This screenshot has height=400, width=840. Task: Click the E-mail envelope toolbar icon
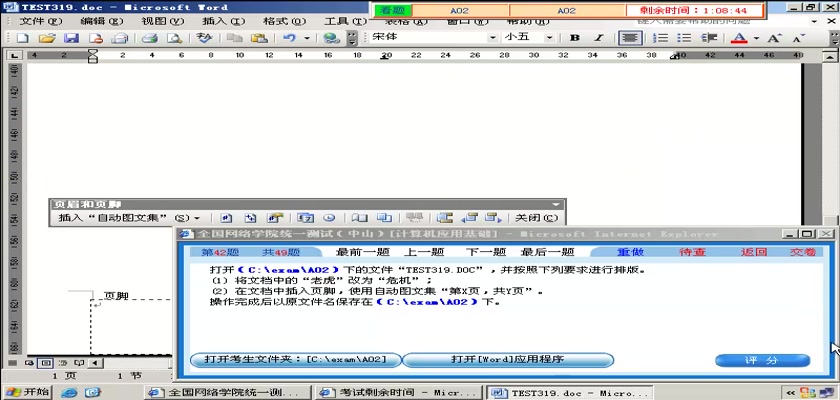(x=119, y=38)
